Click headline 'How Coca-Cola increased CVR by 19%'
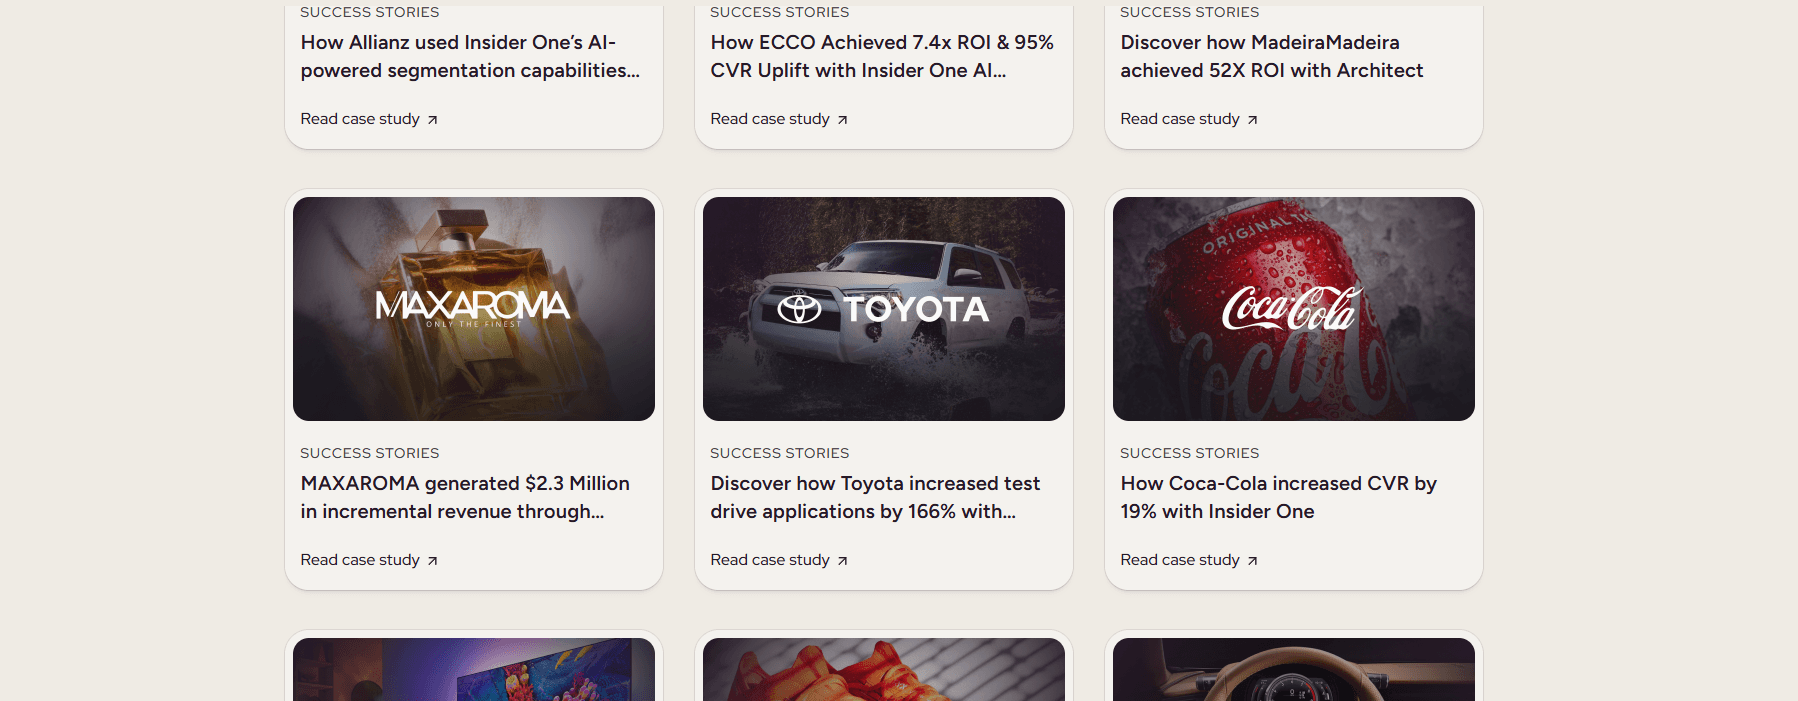The height and width of the screenshot is (701, 1798). point(1278,497)
